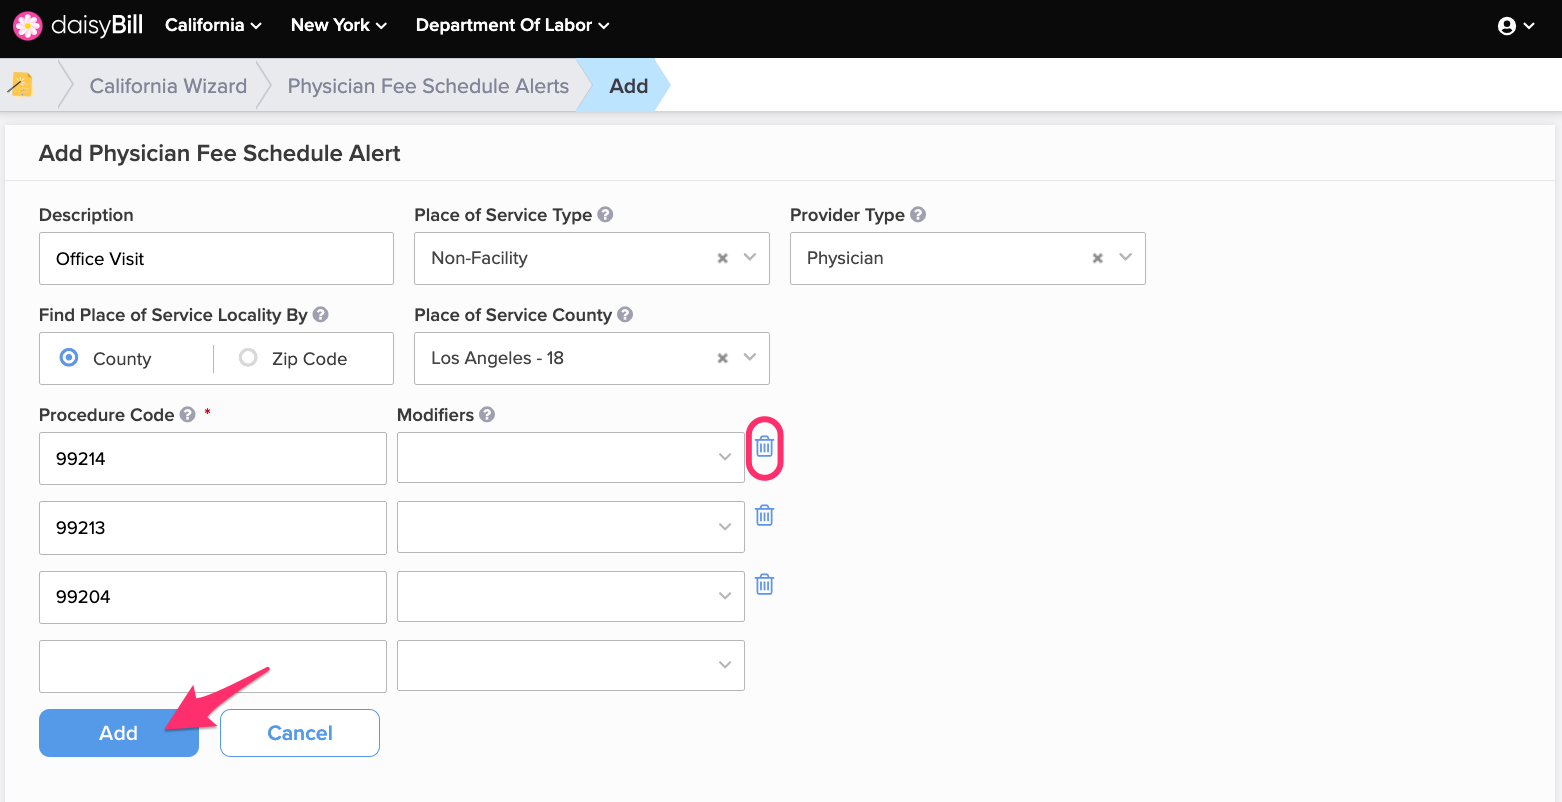Screen dimensions: 1562x802
Task: Click the procedure code field with 99204
Action: click(x=213, y=597)
